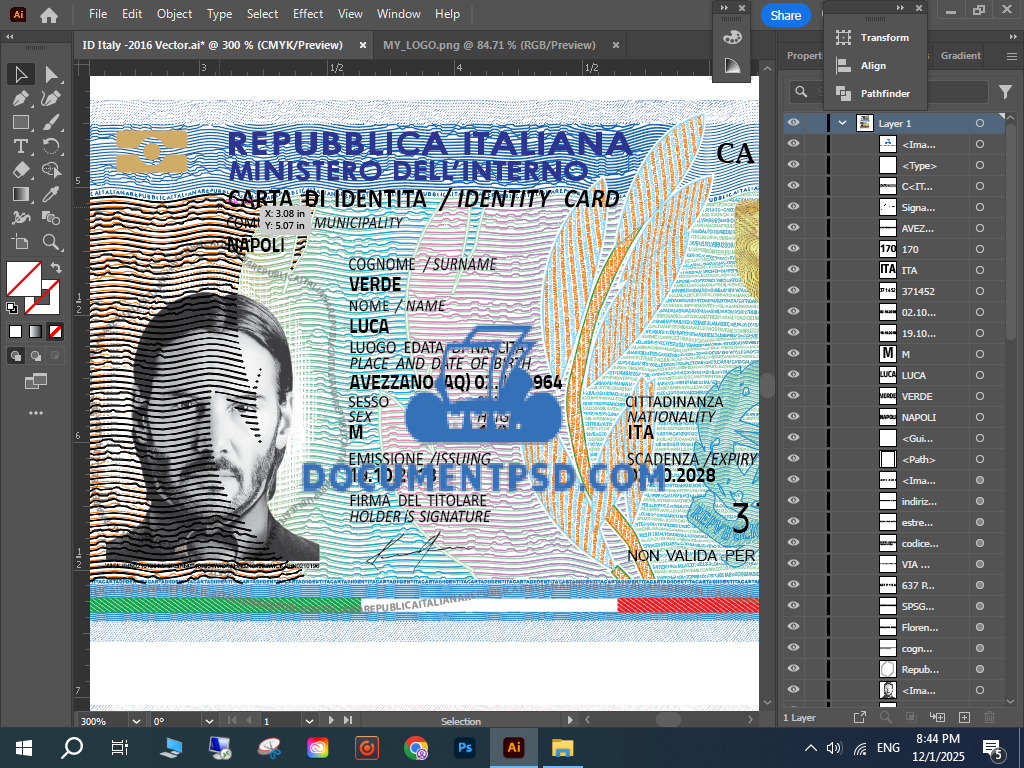Viewport: 1024px width, 768px height.
Task: Click the layers filter funnel icon
Action: pyautogui.click(x=1005, y=92)
